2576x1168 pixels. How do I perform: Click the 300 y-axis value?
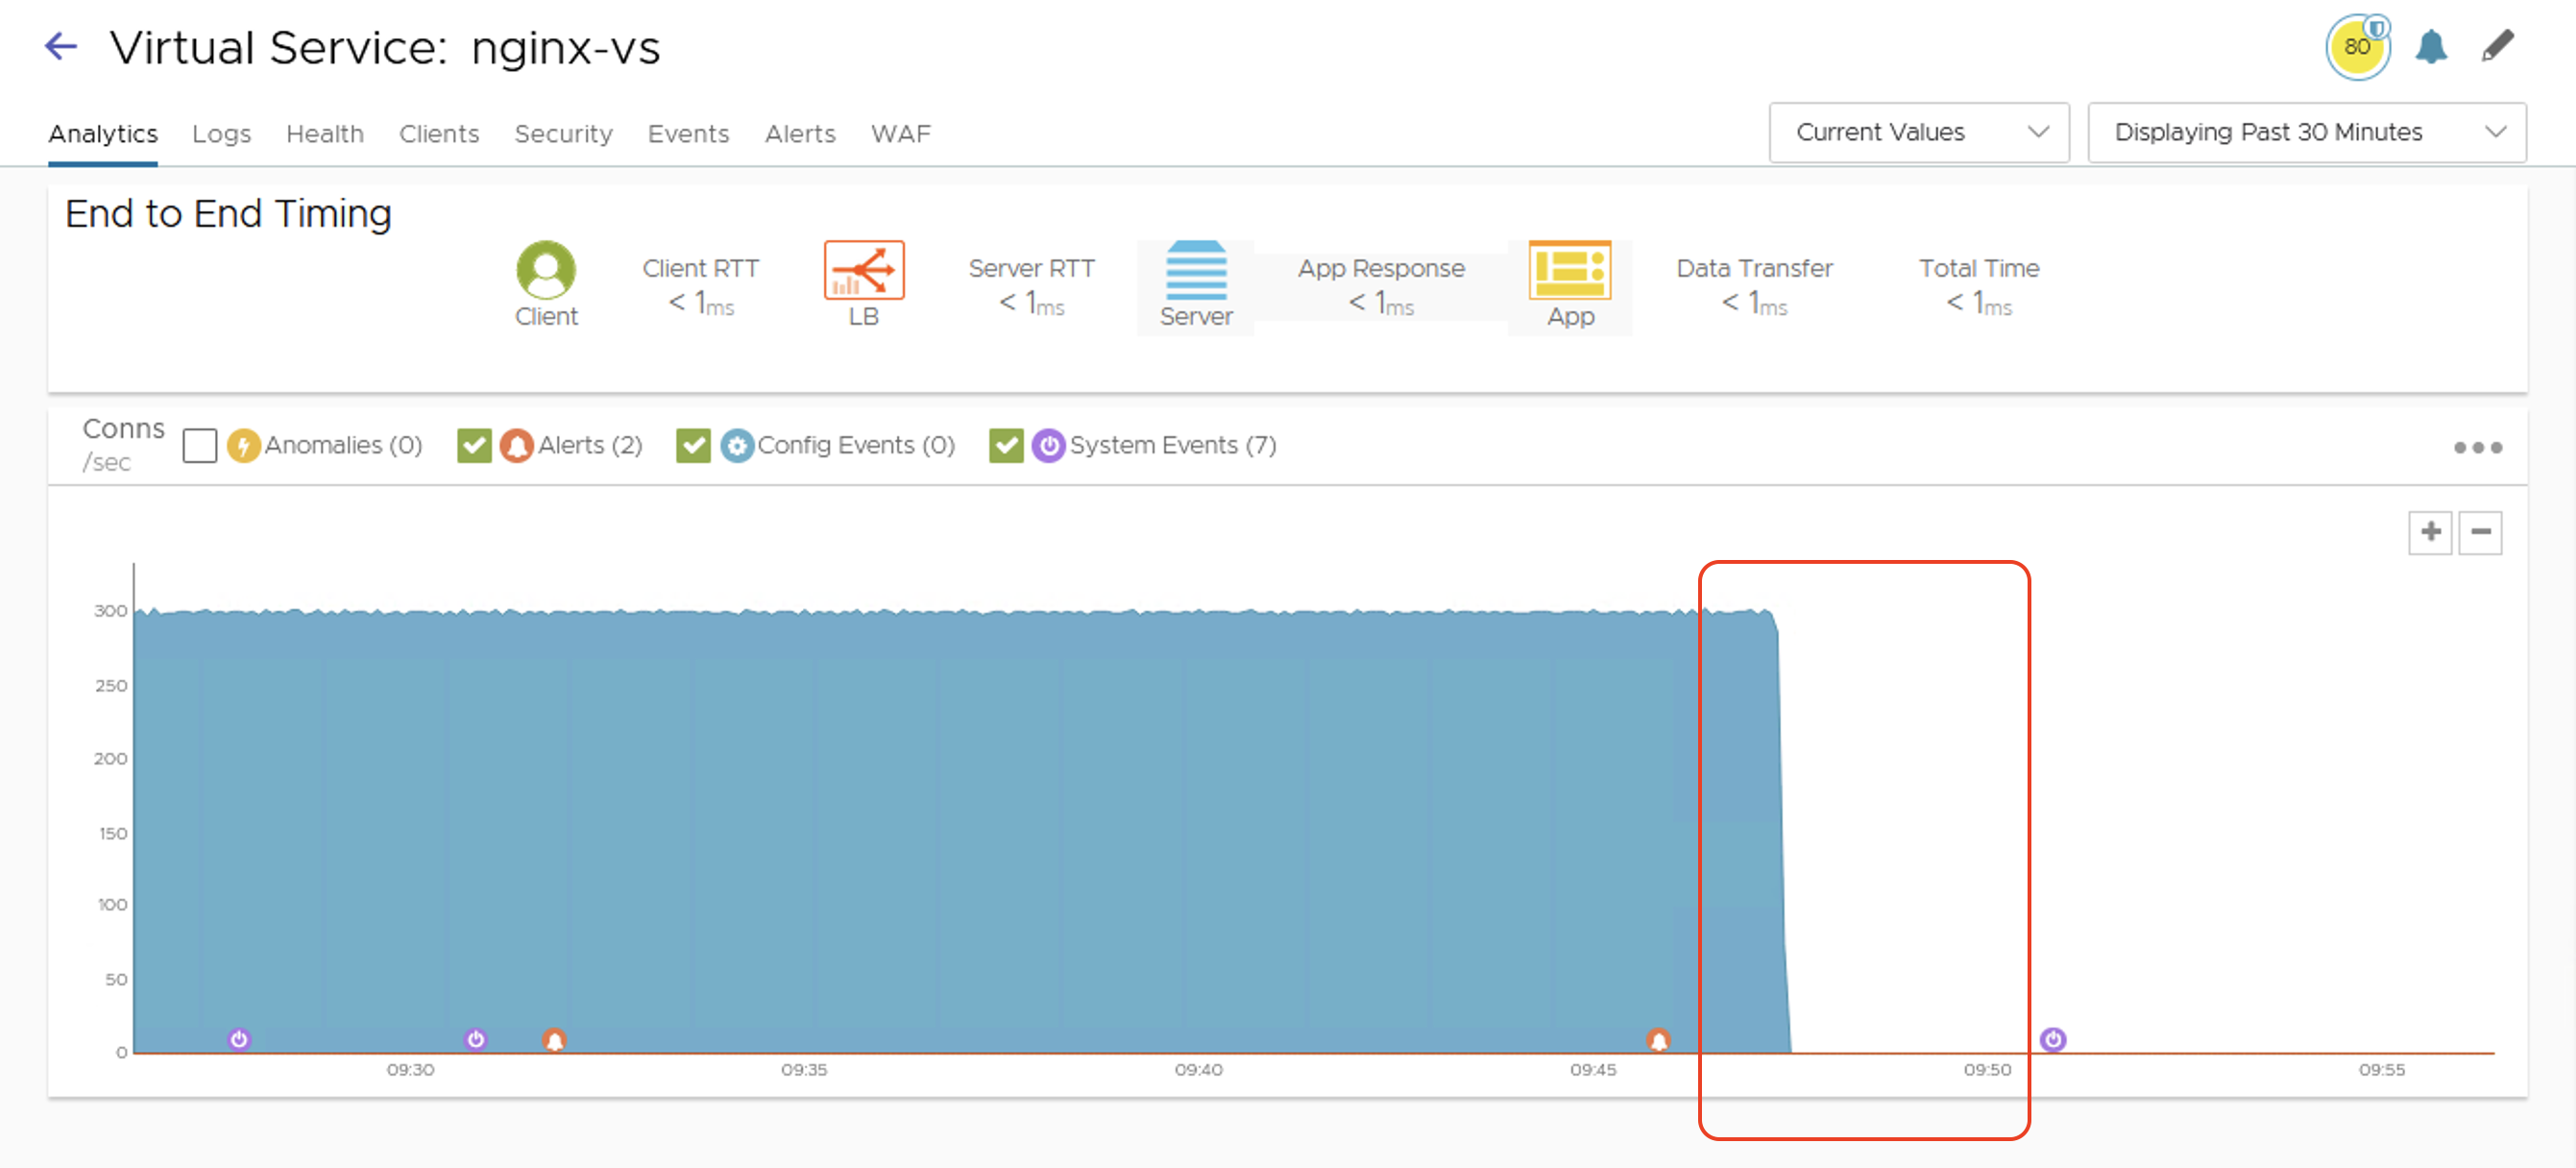click(x=111, y=610)
